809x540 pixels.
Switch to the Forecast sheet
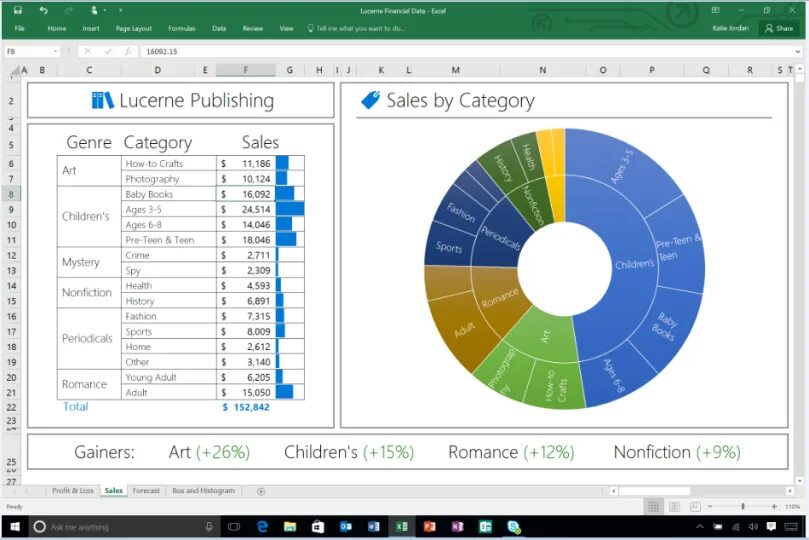[x=146, y=490]
